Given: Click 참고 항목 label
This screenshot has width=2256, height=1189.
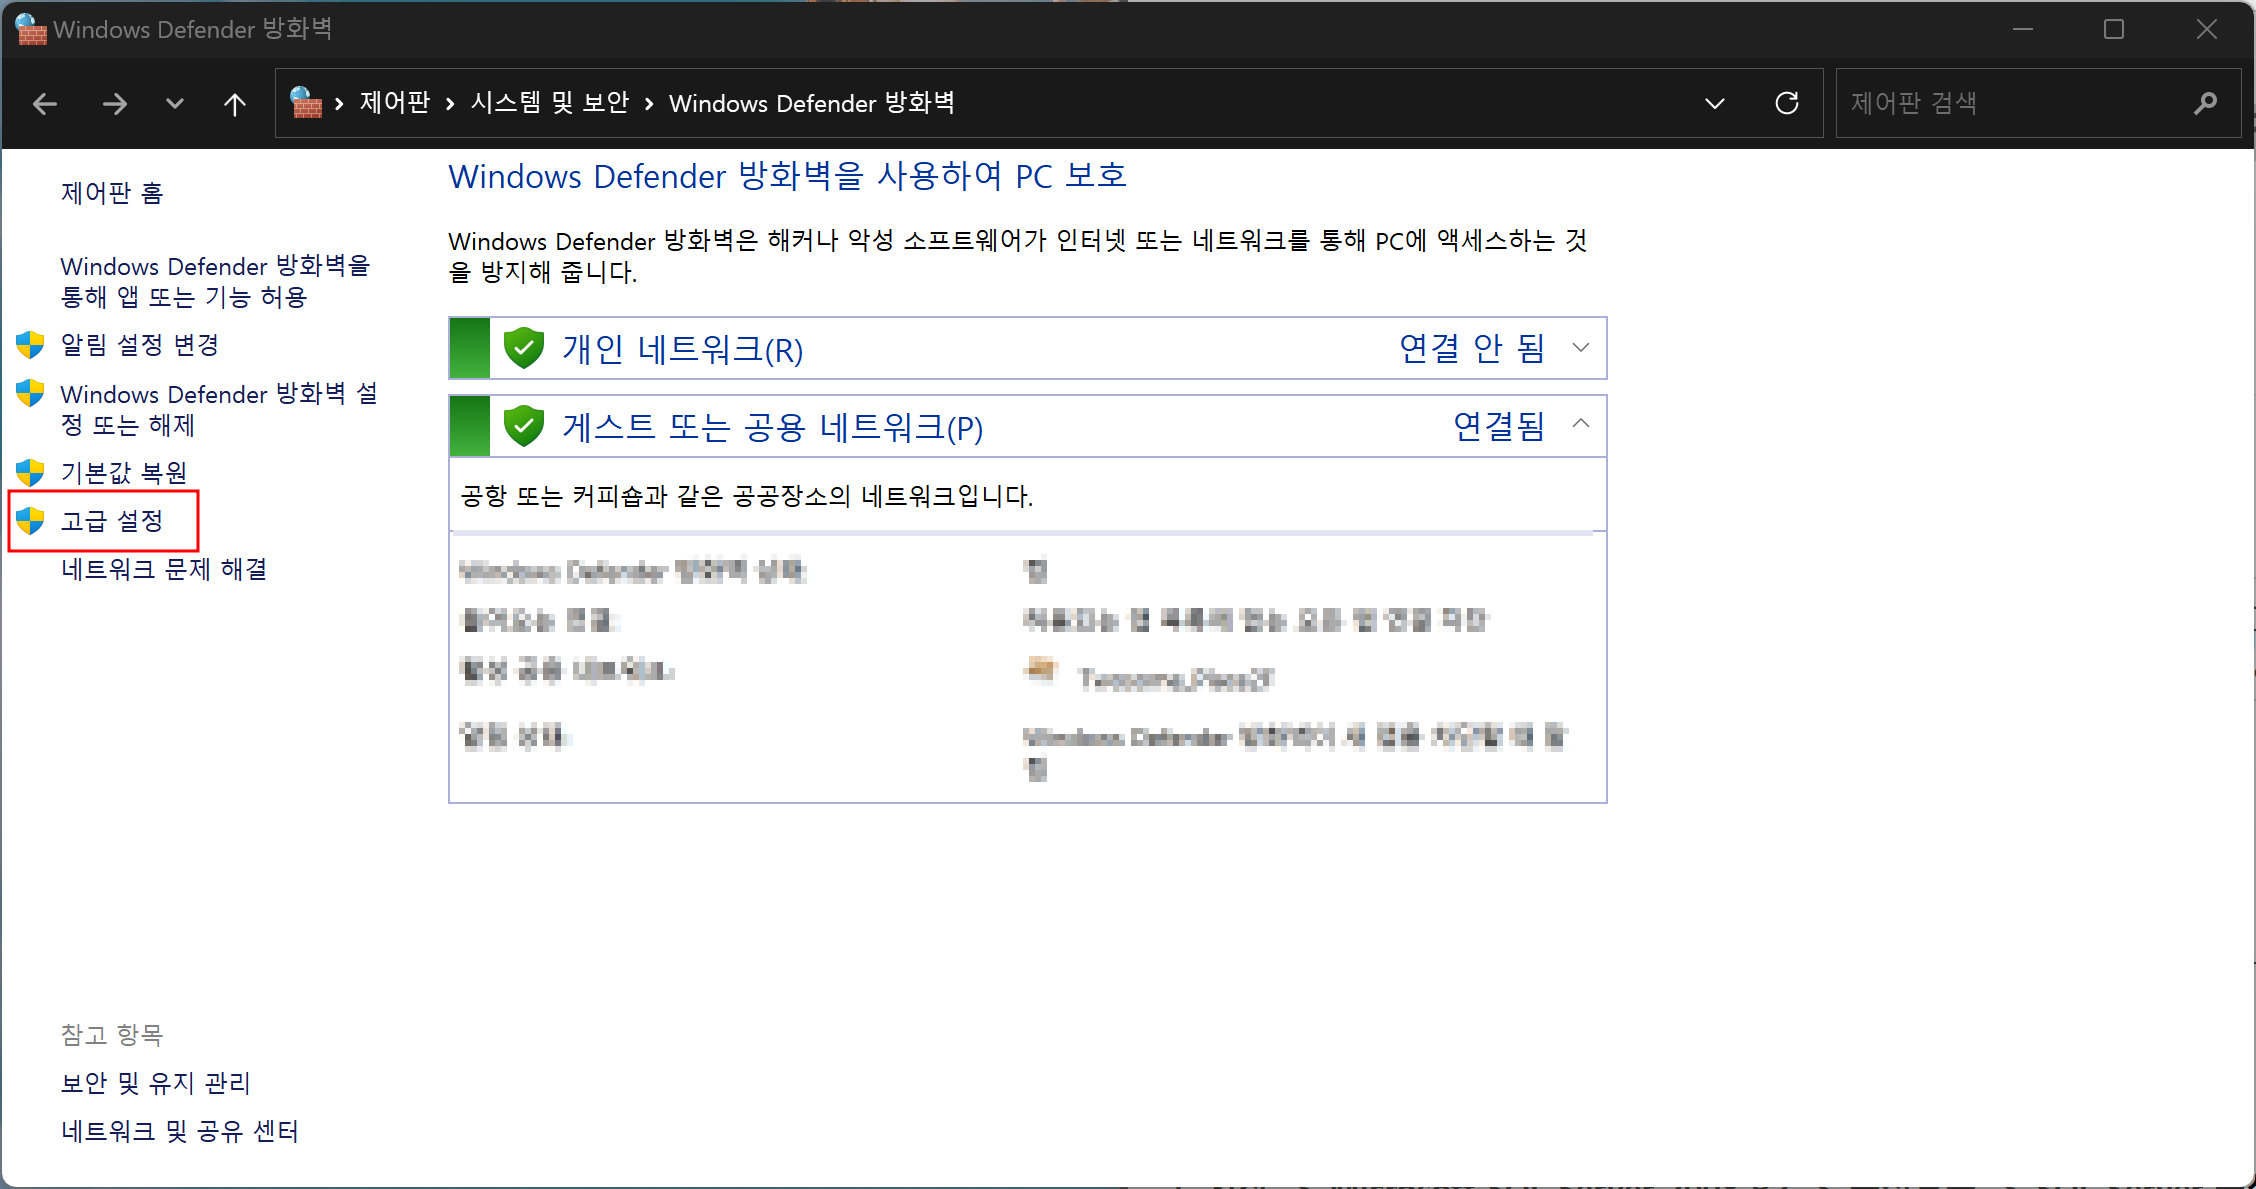Looking at the screenshot, I should 112,1034.
